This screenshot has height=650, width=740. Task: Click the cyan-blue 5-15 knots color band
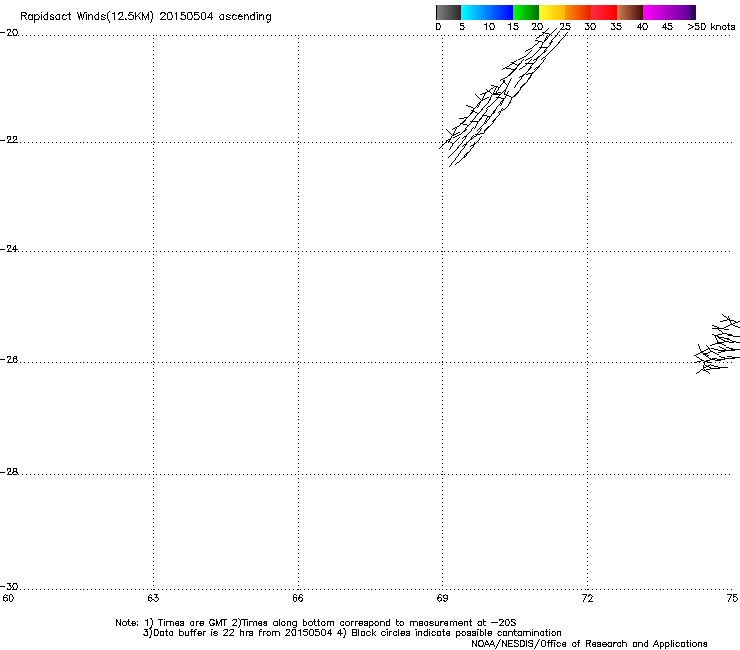pos(487,12)
